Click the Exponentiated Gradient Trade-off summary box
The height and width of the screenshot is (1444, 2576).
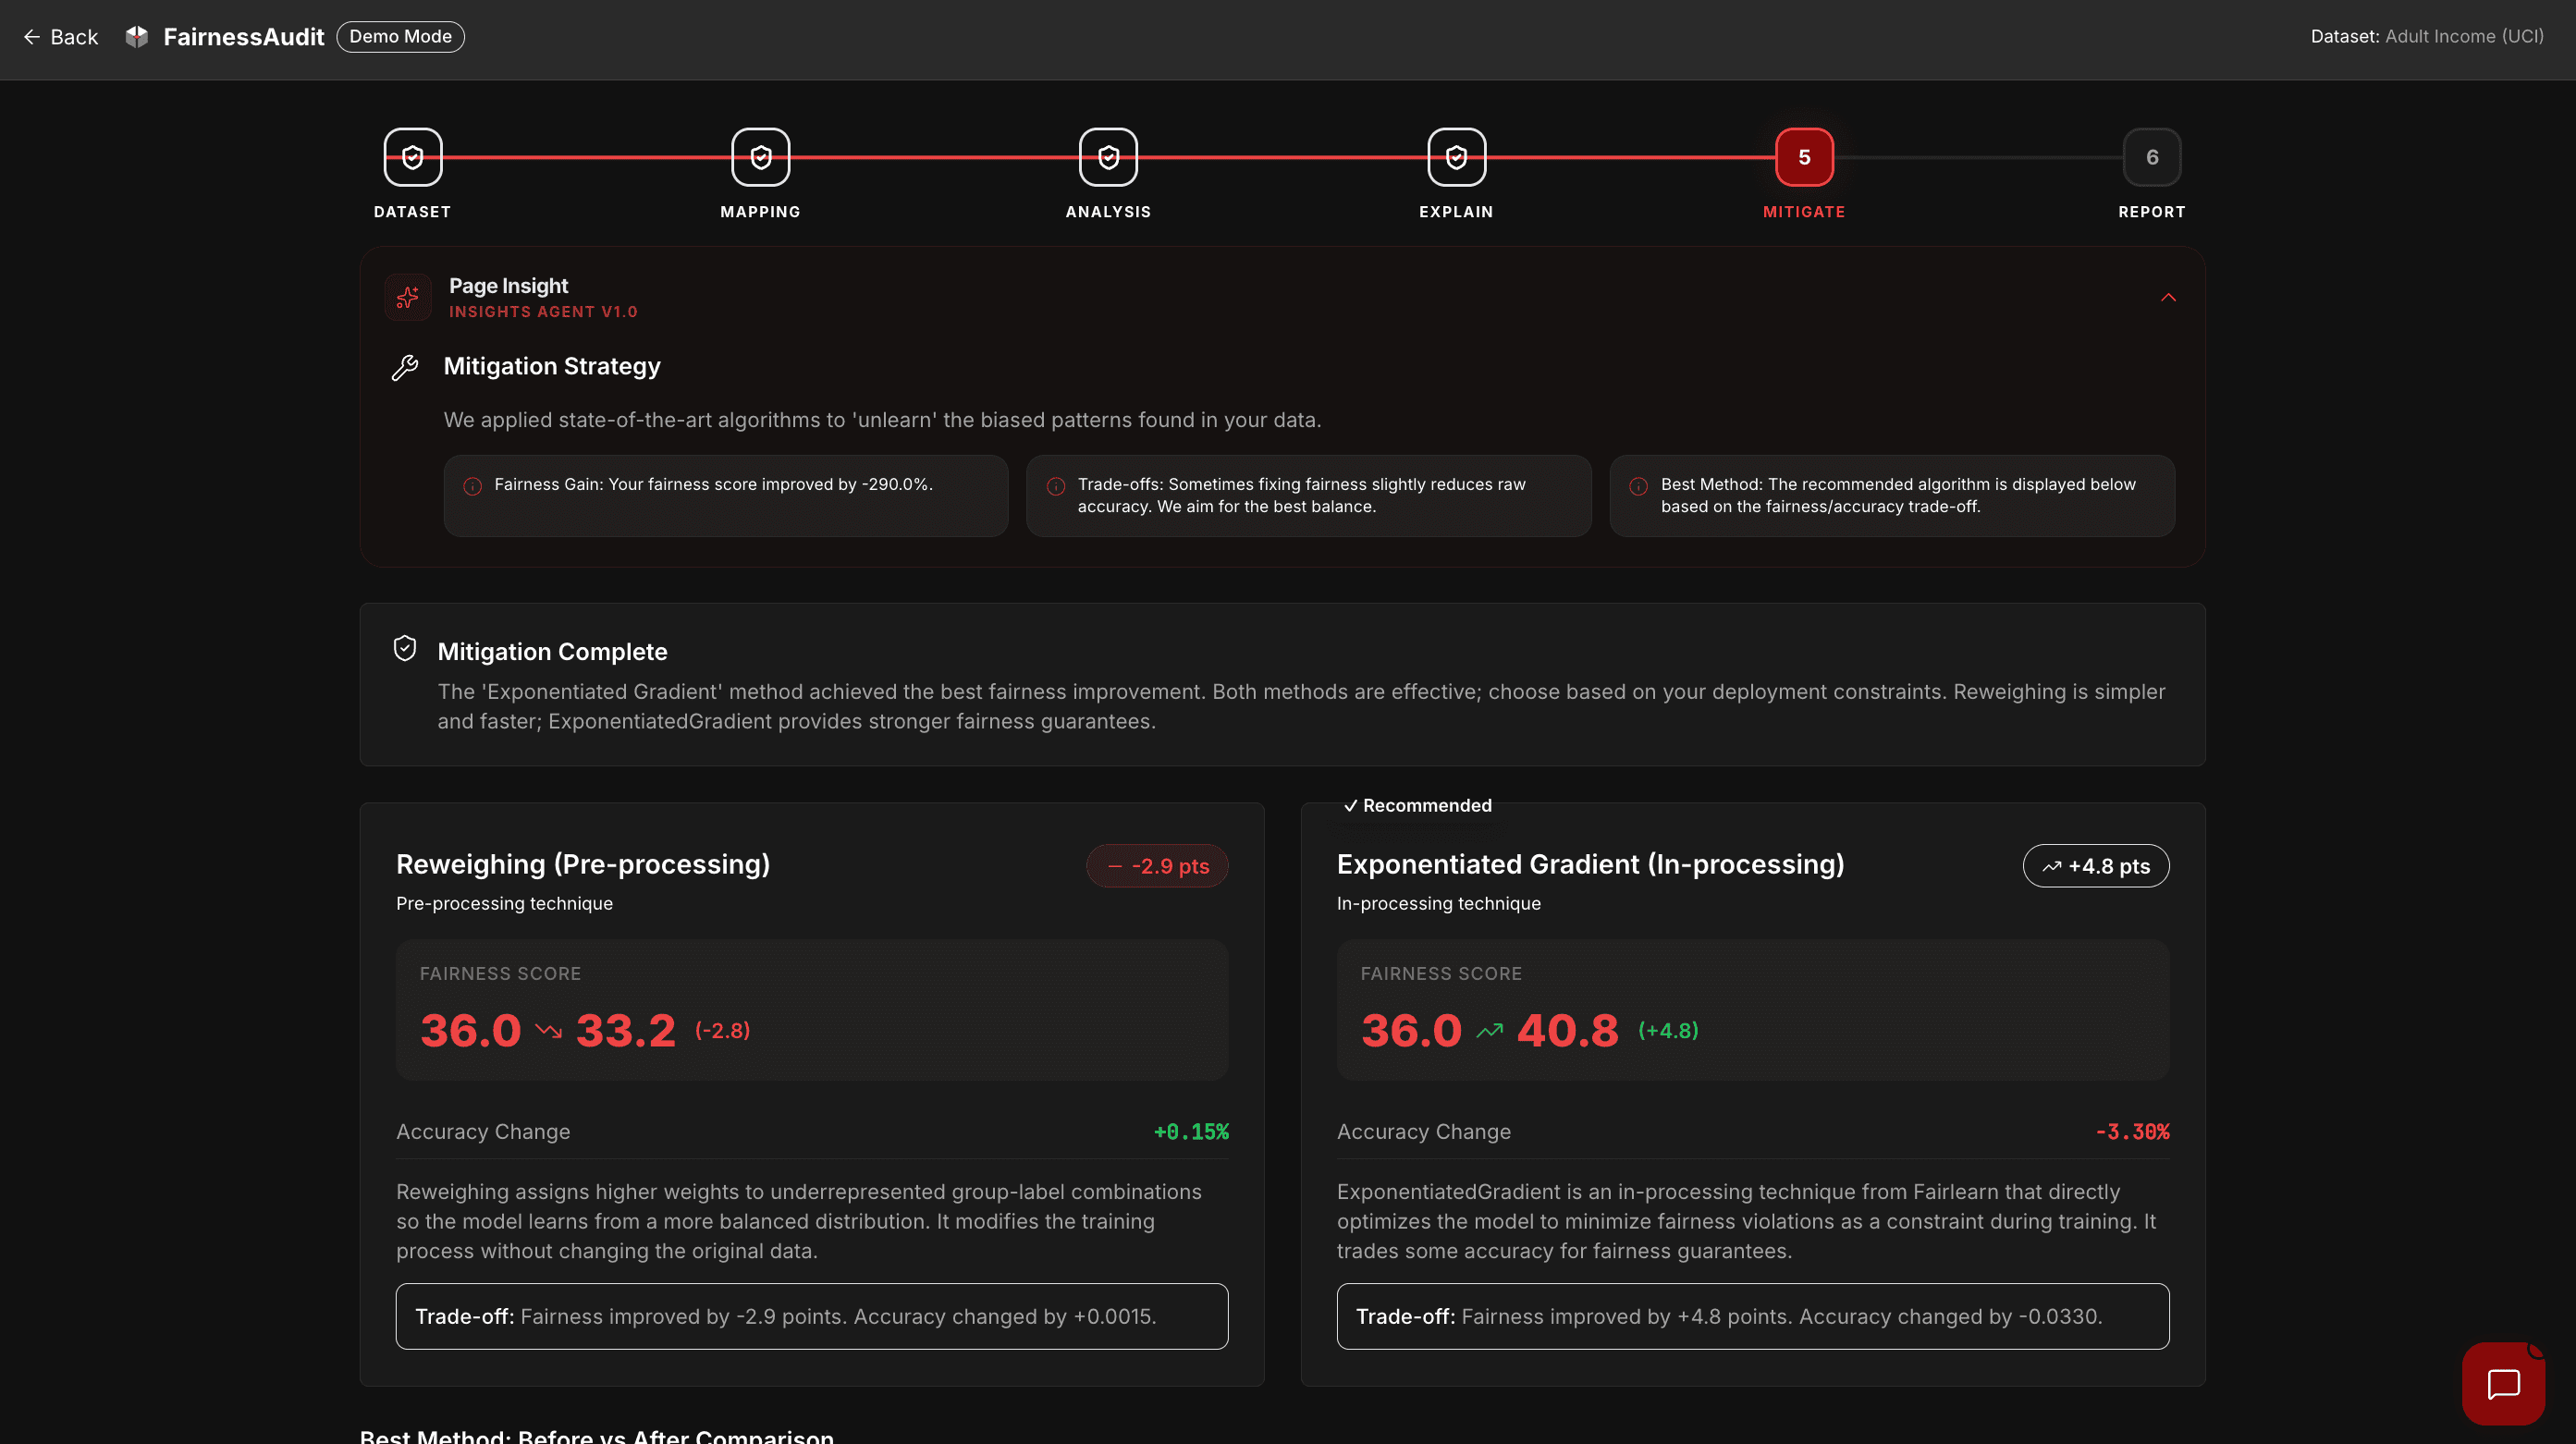point(1753,1317)
